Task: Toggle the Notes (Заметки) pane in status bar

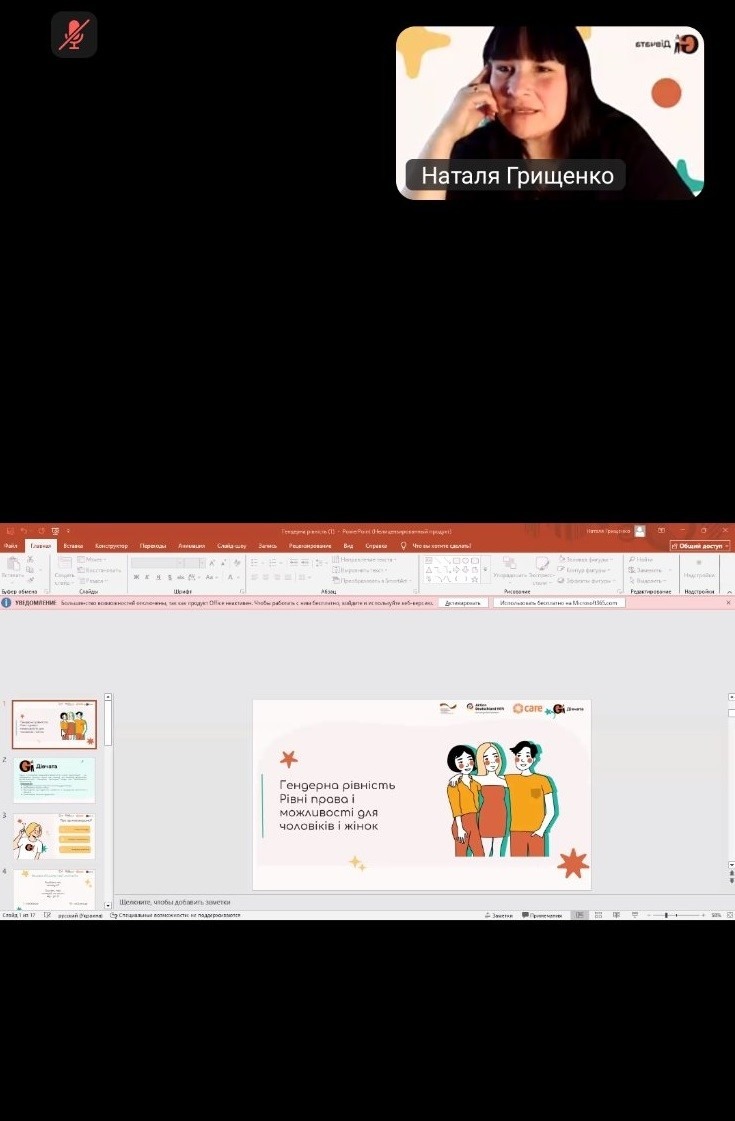Action: click(x=498, y=915)
